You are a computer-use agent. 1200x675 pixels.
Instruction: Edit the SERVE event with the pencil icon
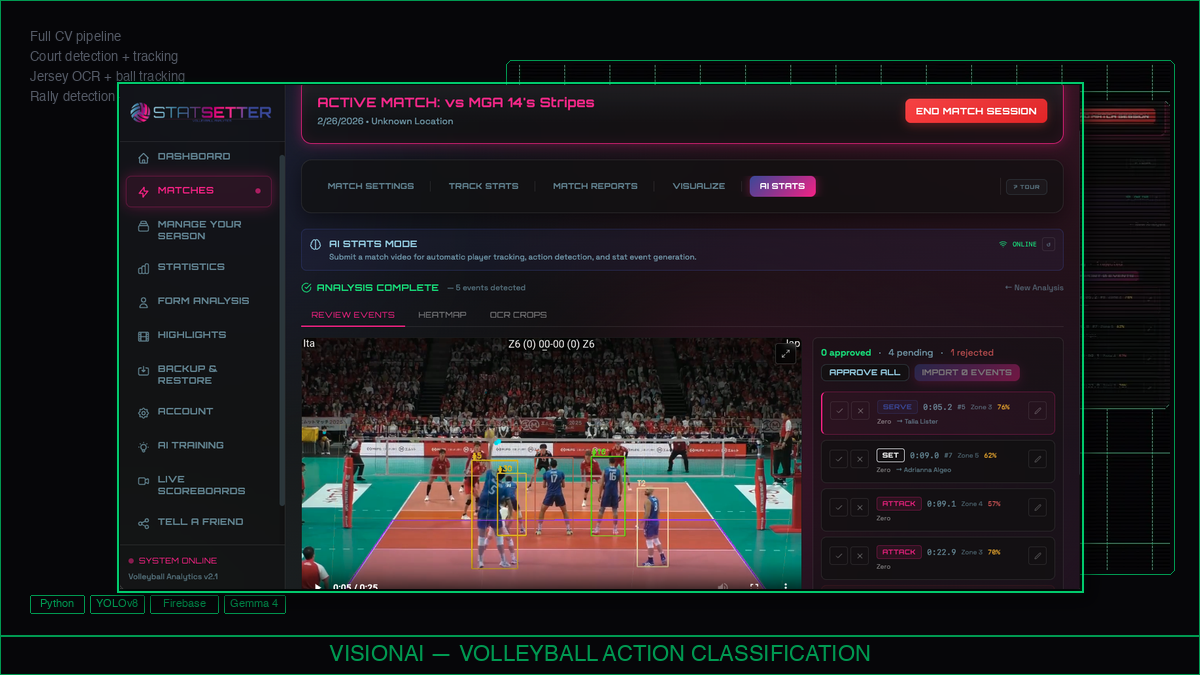pos(1037,410)
